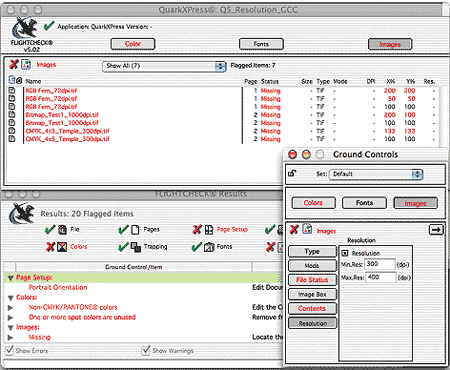The image size is (450, 370).
Task: Click the Pages category icon in Results
Action: 135,230
